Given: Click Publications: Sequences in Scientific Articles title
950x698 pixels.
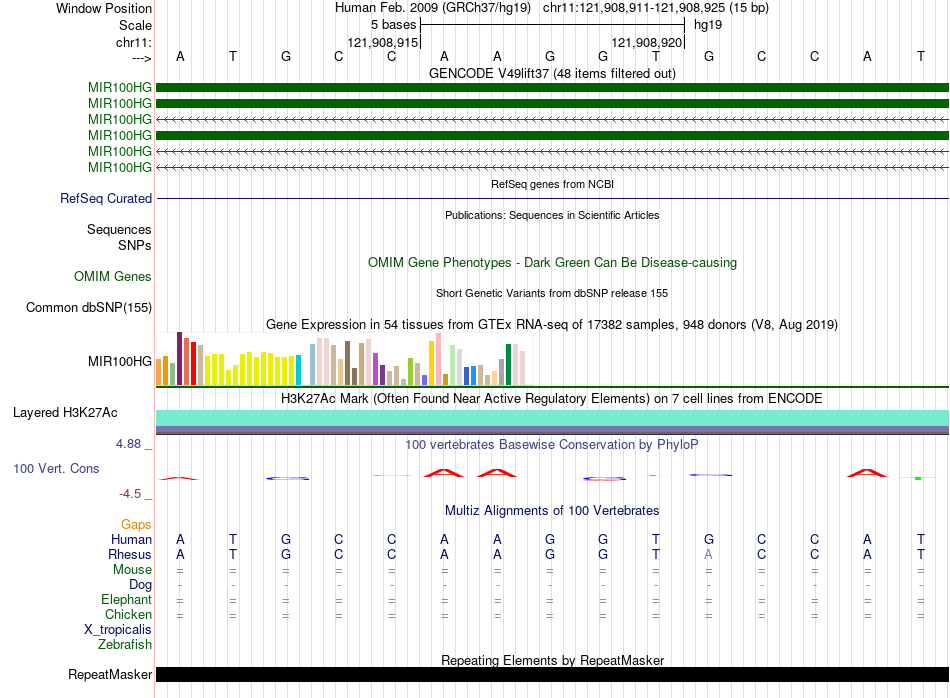Looking at the screenshot, I should [x=552, y=215].
